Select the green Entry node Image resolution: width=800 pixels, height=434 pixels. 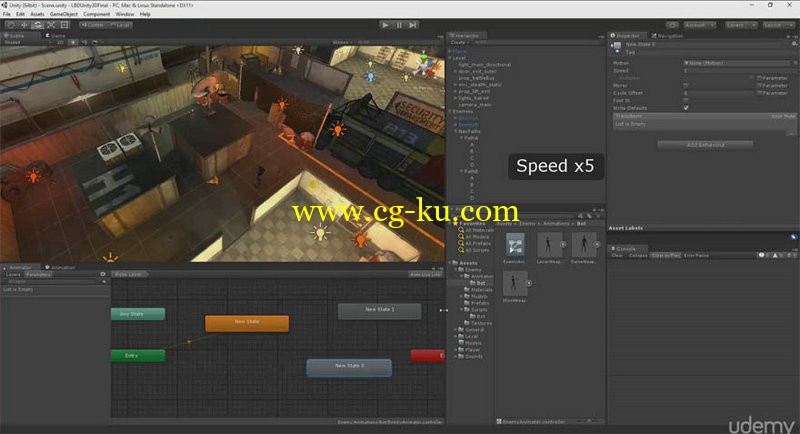138,355
